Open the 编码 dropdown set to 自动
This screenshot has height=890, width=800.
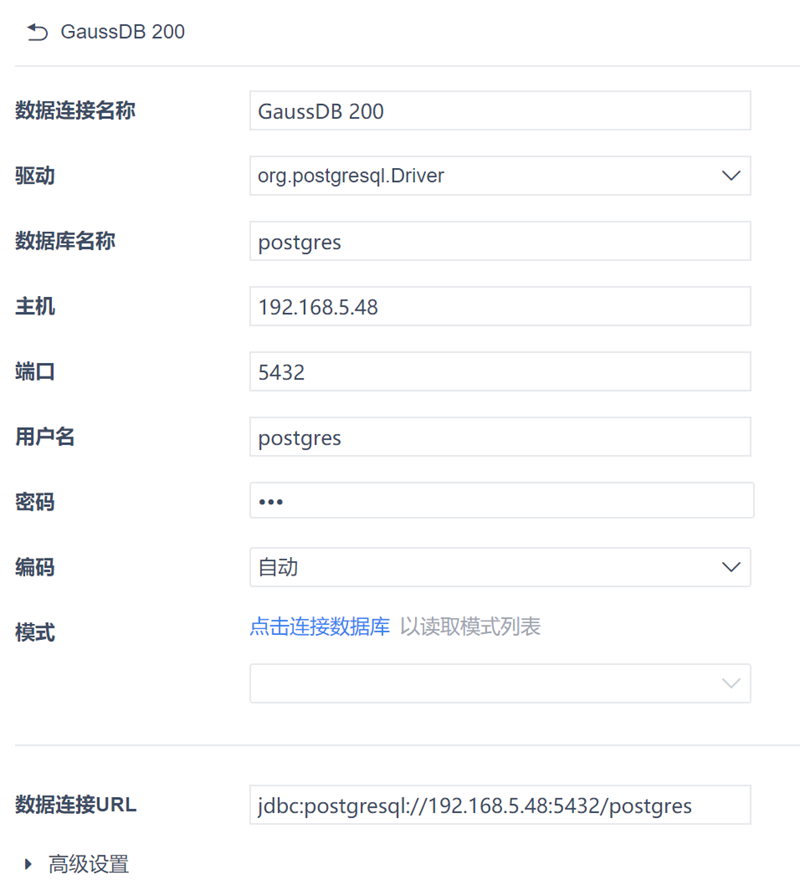pyautogui.click(x=500, y=568)
